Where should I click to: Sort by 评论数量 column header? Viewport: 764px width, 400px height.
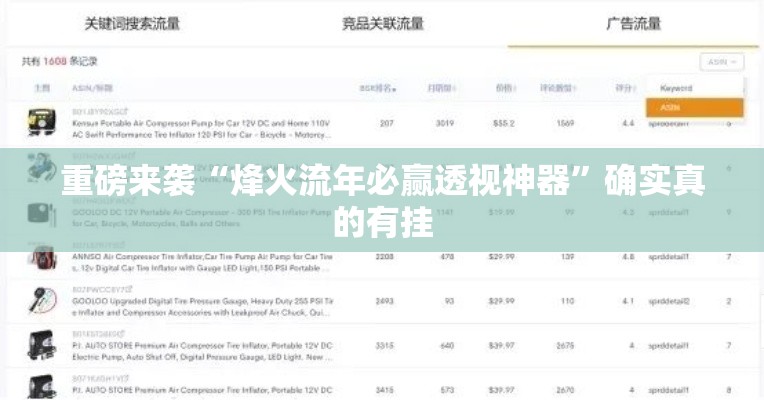(558, 88)
